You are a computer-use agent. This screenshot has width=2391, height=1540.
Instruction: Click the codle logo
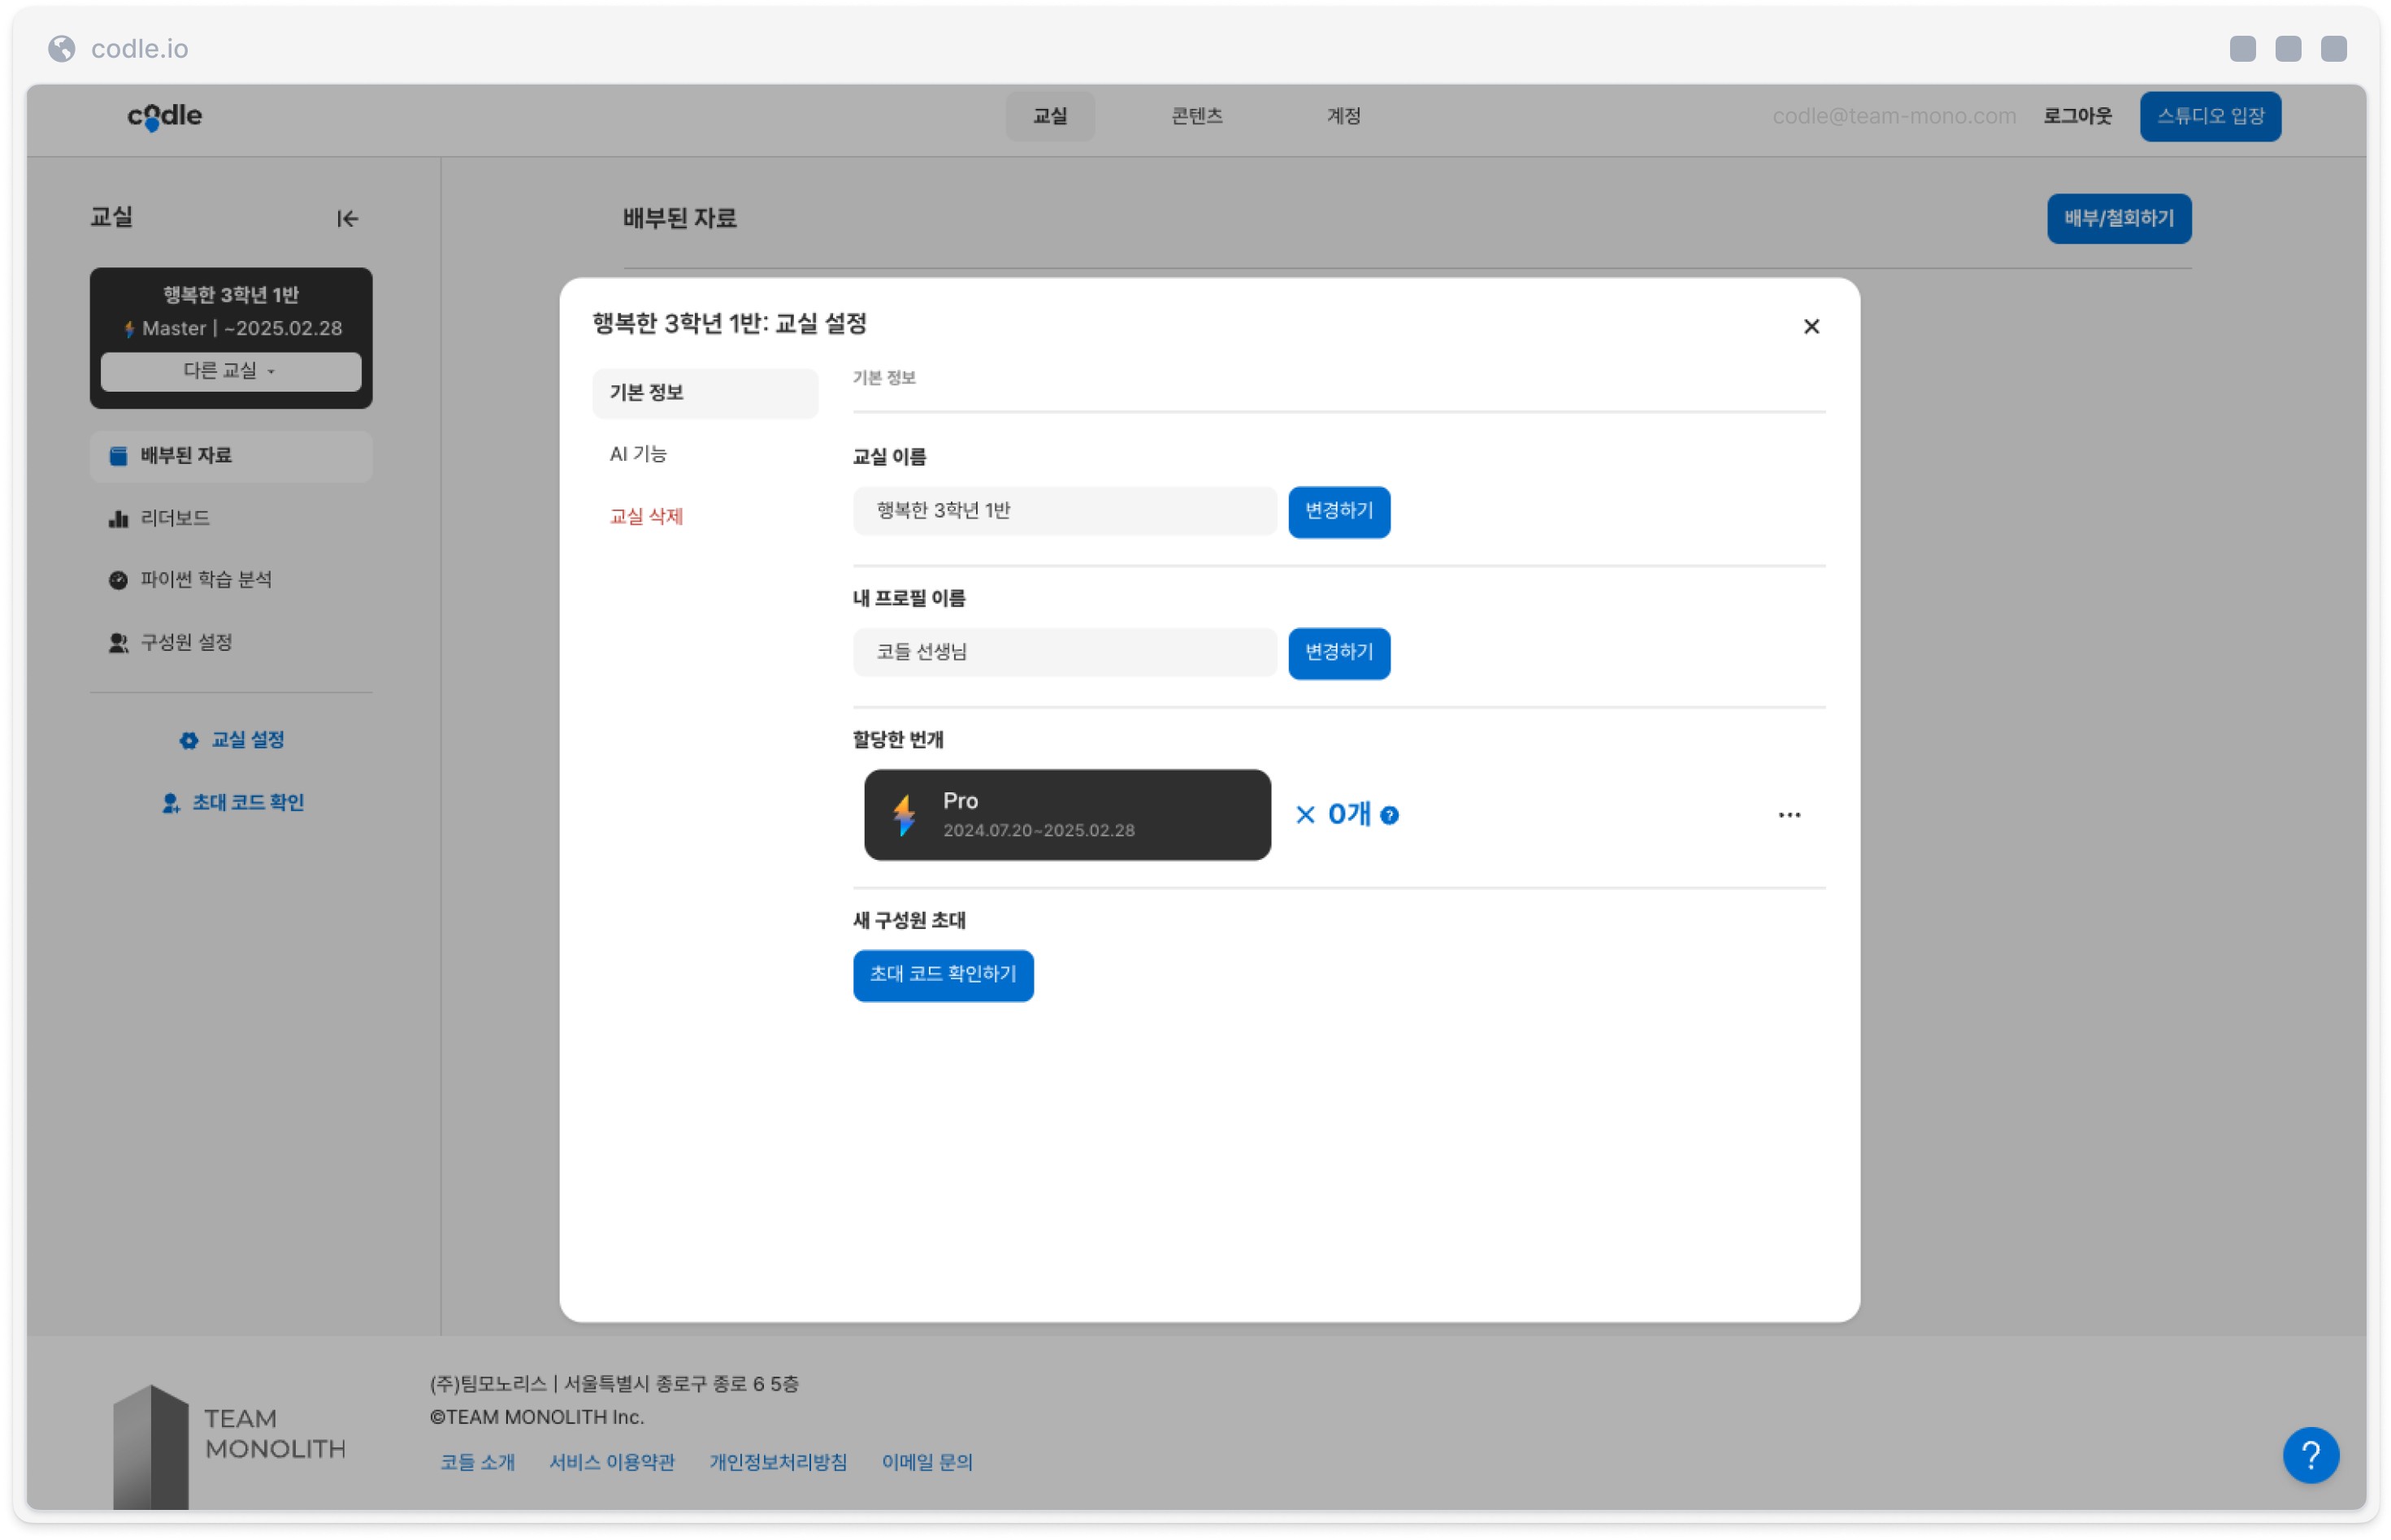tap(164, 116)
